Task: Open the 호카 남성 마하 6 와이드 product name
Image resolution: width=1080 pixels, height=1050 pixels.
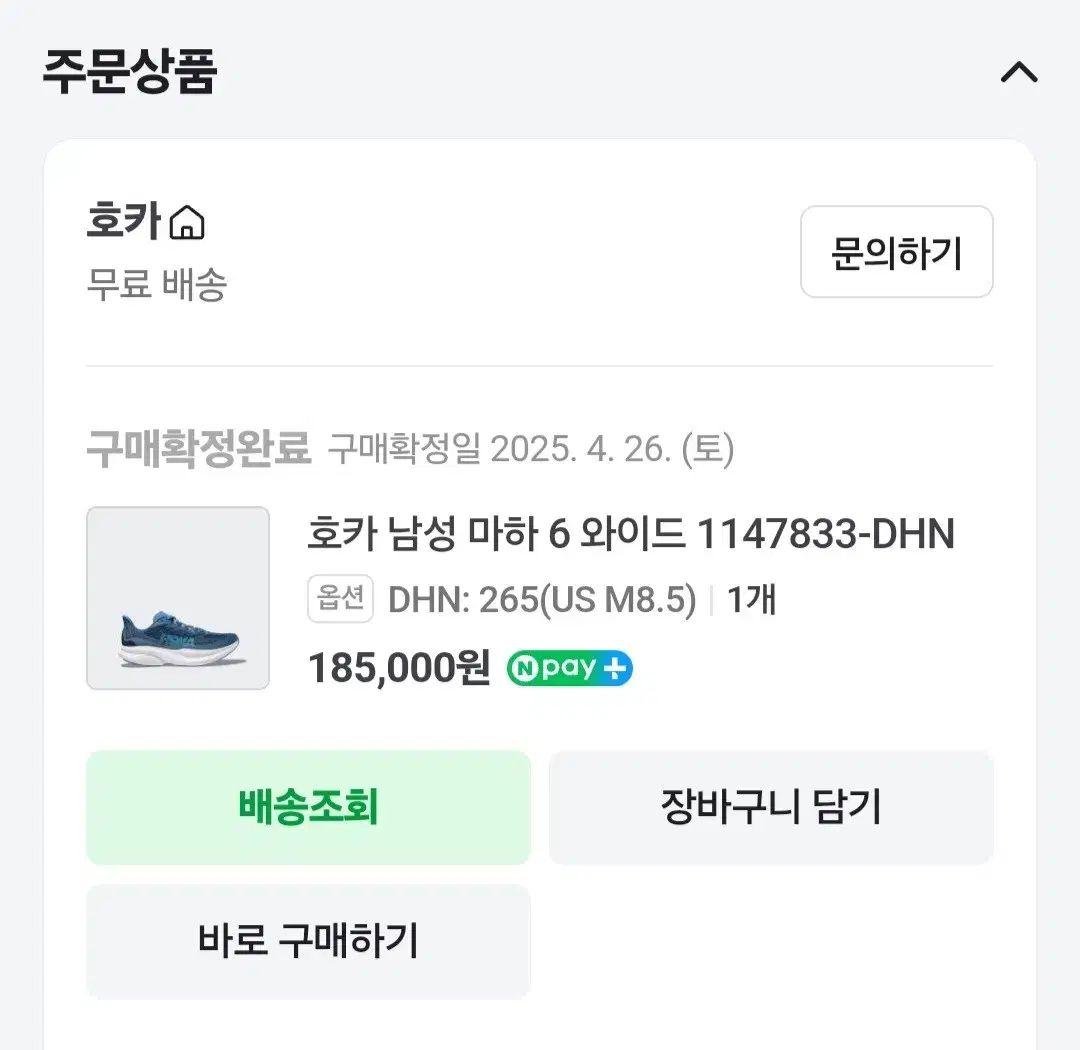Action: [x=496, y=535]
